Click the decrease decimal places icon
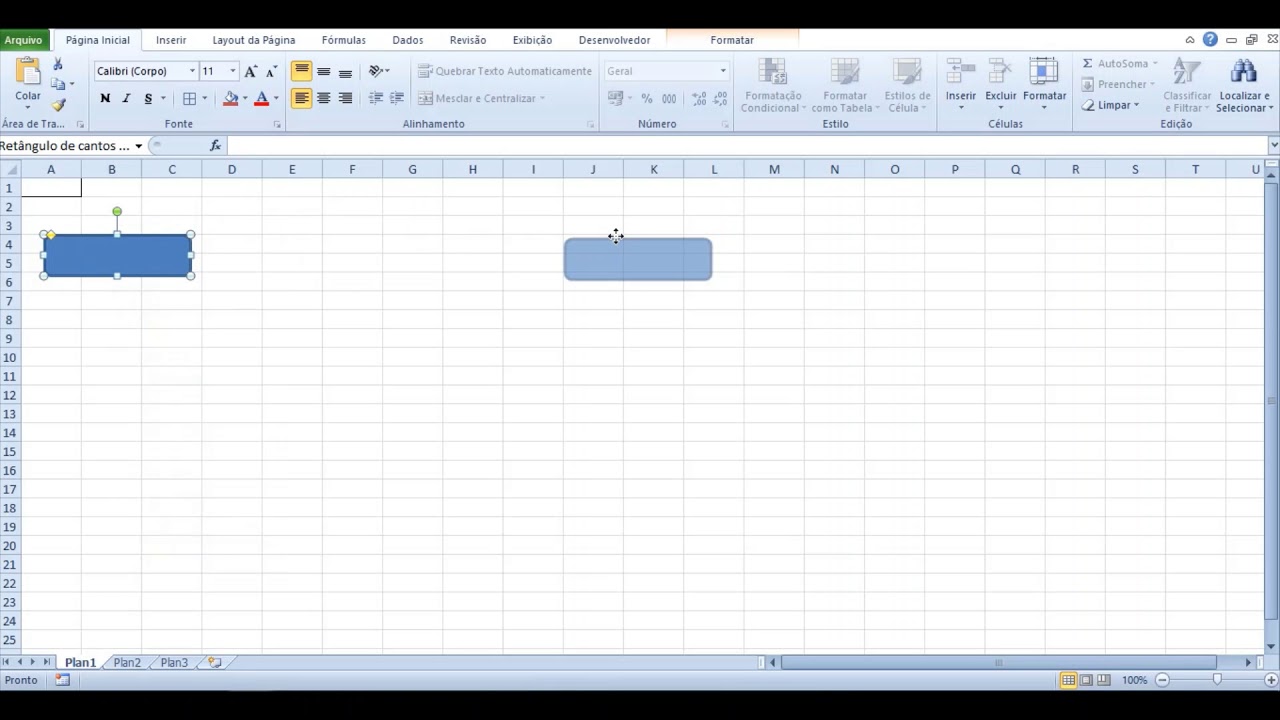1280x720 pixels. [x=720, y=98]
